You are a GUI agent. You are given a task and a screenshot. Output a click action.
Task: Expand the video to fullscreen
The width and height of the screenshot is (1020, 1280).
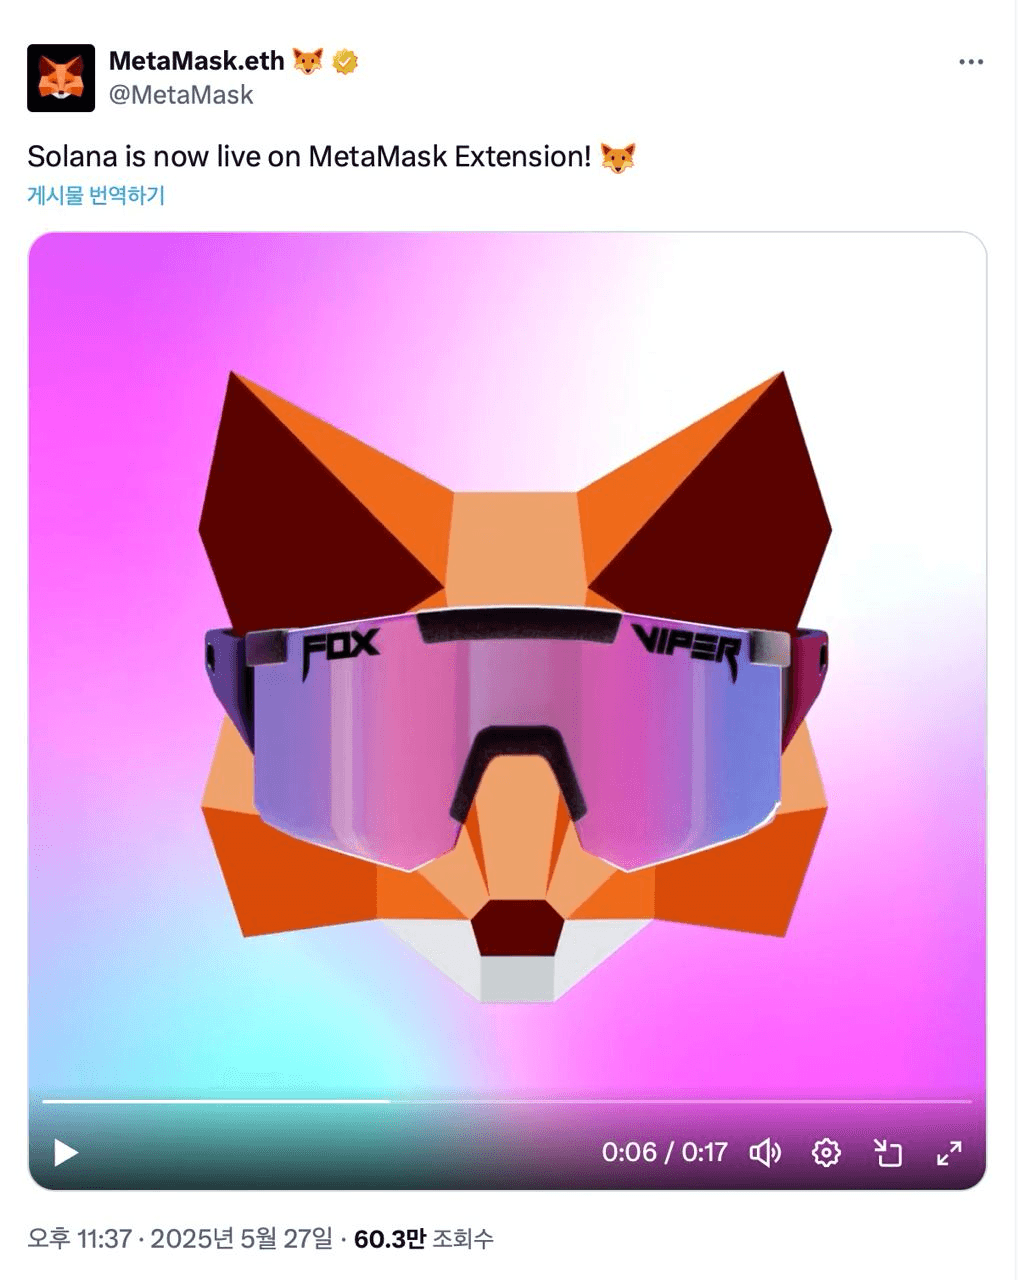949,1153
